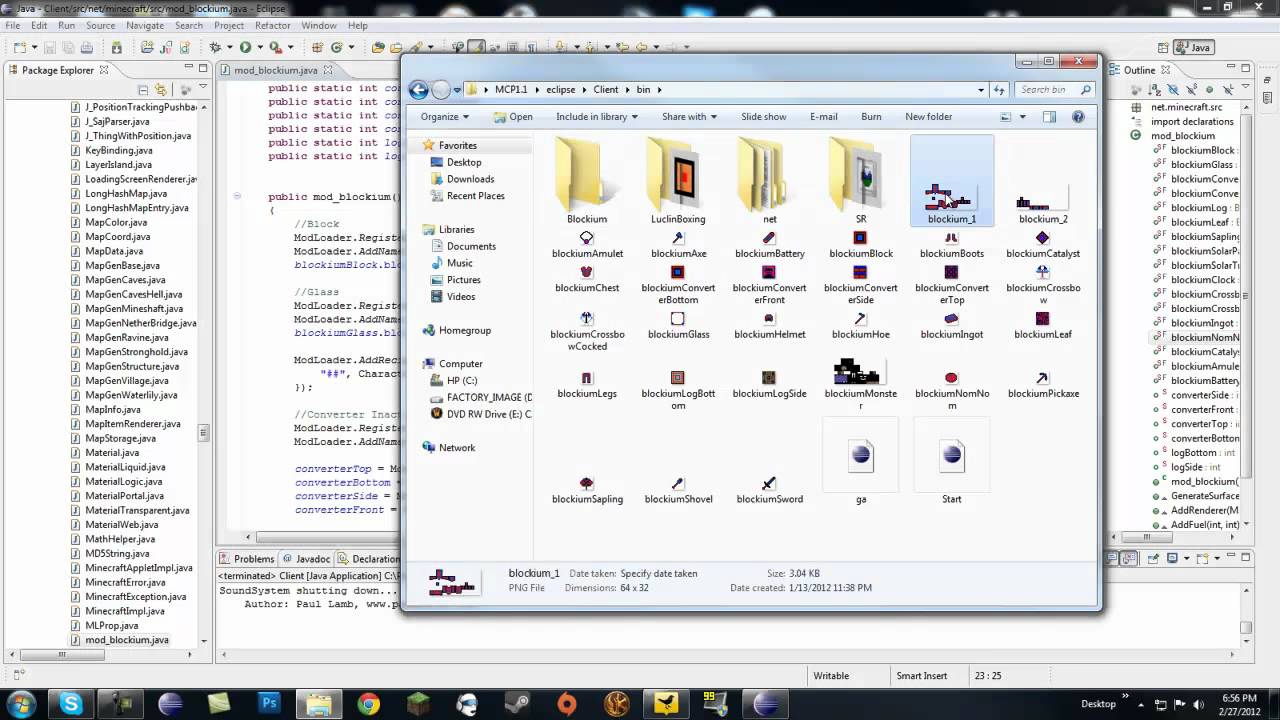
Task: Toggle Link with Editor in Package Explorer
Action: [x=161, y=90]
